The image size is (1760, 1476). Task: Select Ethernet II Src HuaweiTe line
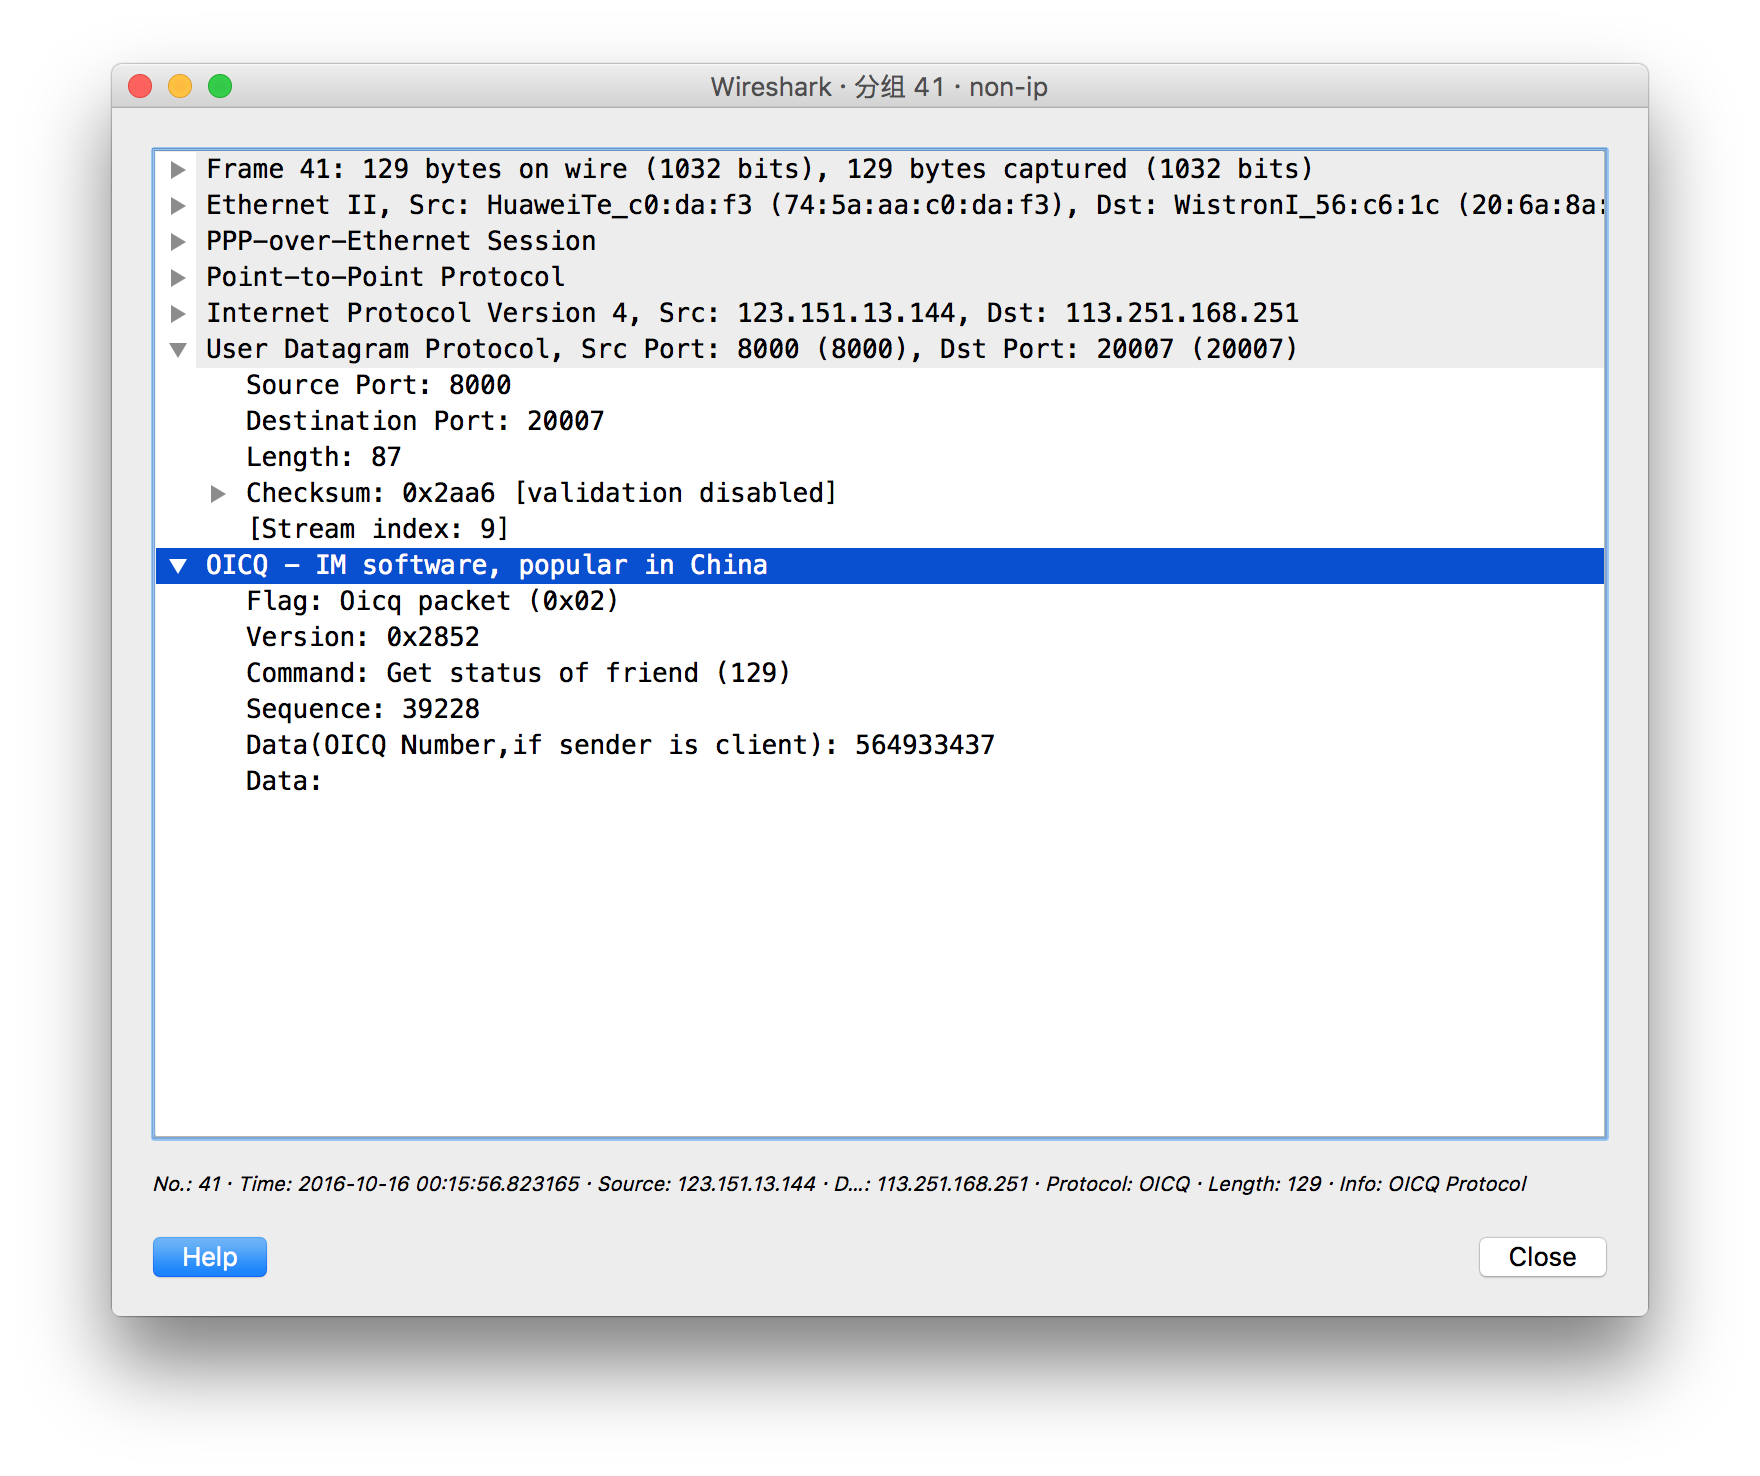904,205
